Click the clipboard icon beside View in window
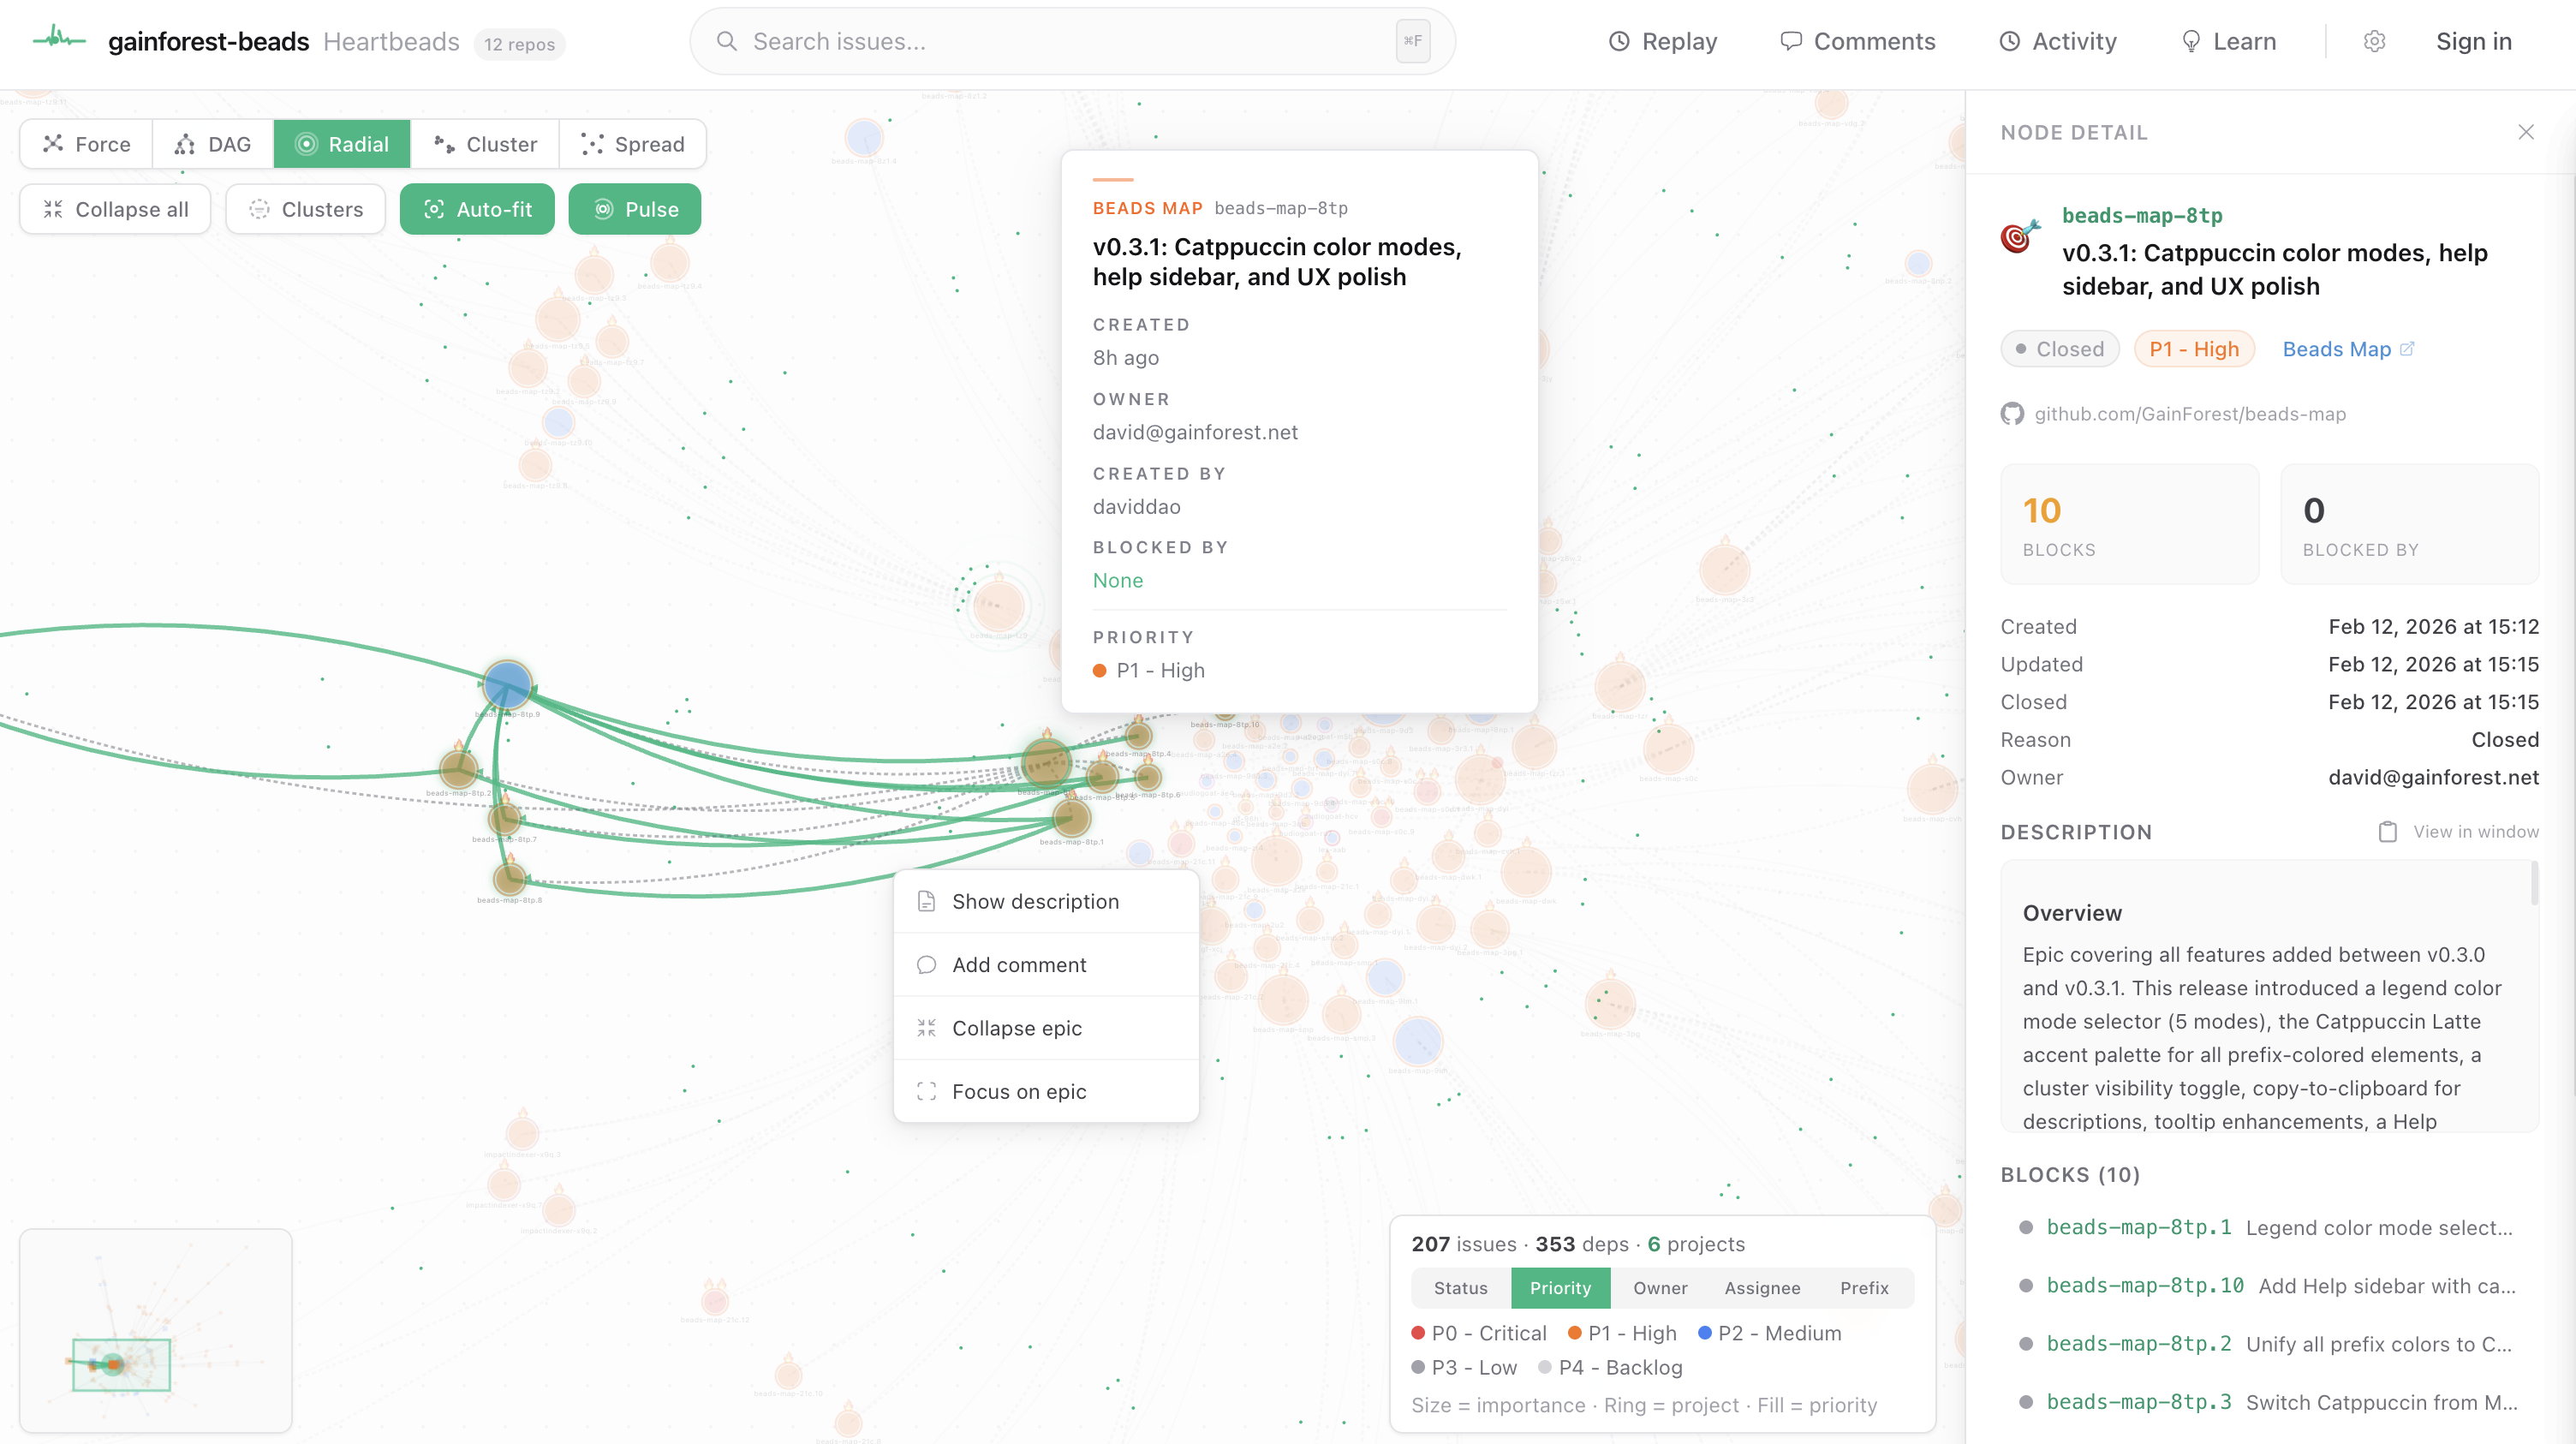The height and width of the screenshot is (1444, 2576). [x=2388, y=832]
